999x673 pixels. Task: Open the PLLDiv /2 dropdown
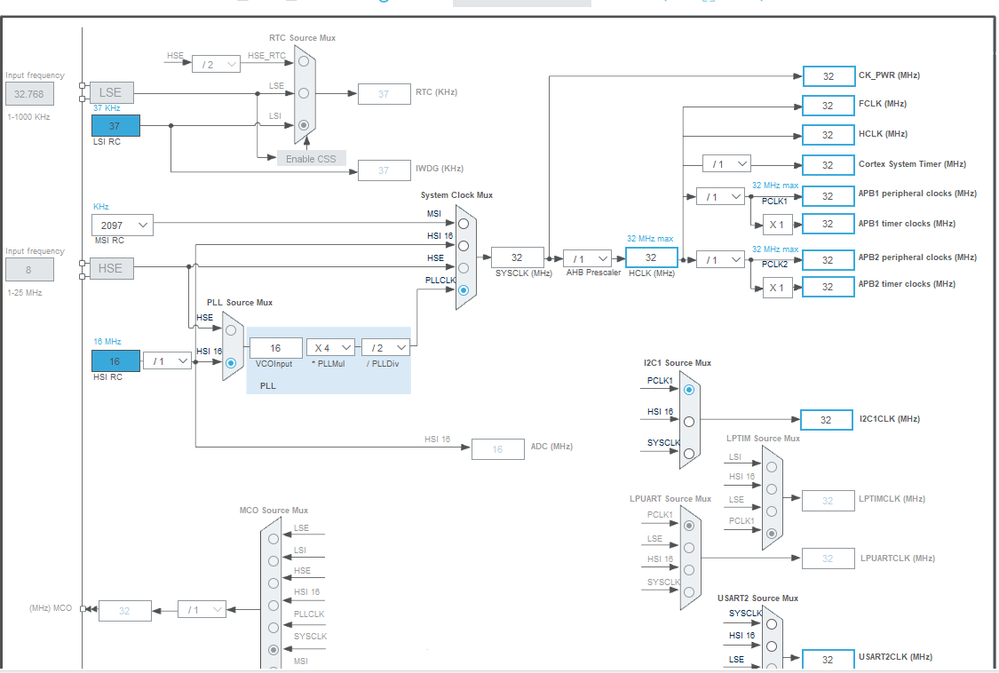coord(385,348)
